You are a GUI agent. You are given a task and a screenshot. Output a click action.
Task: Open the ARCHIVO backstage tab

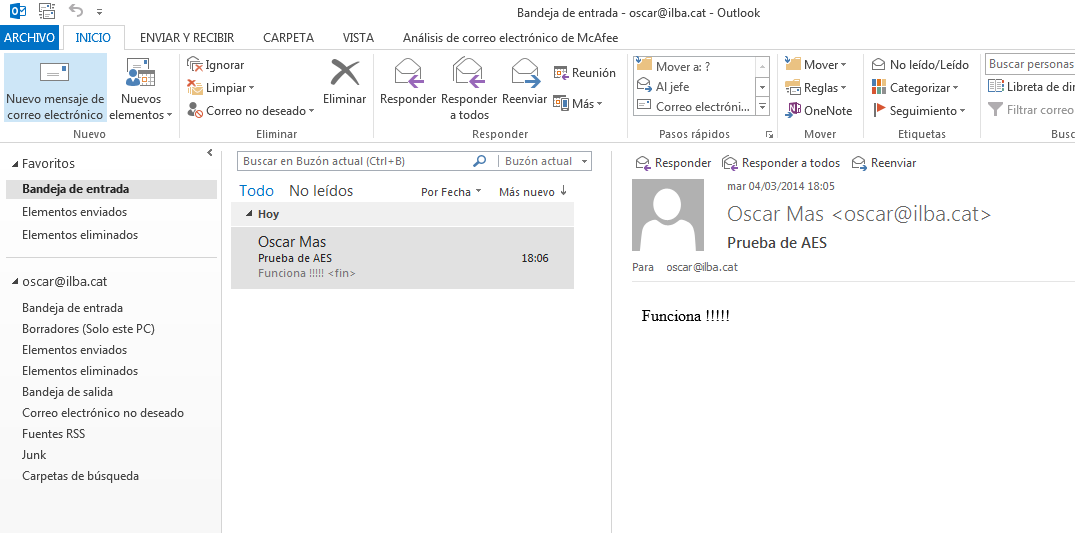tap(29, 38)
